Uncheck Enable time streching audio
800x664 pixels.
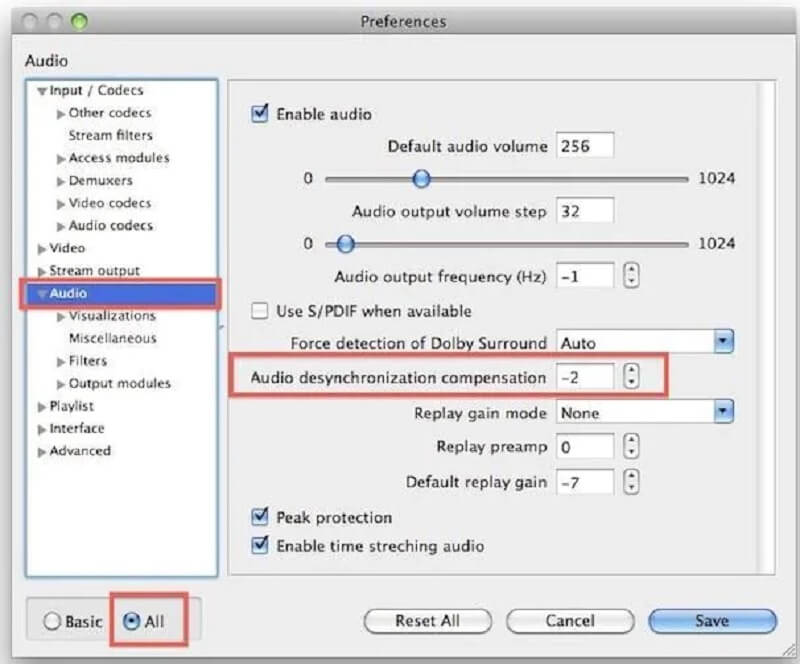(258, 546)
